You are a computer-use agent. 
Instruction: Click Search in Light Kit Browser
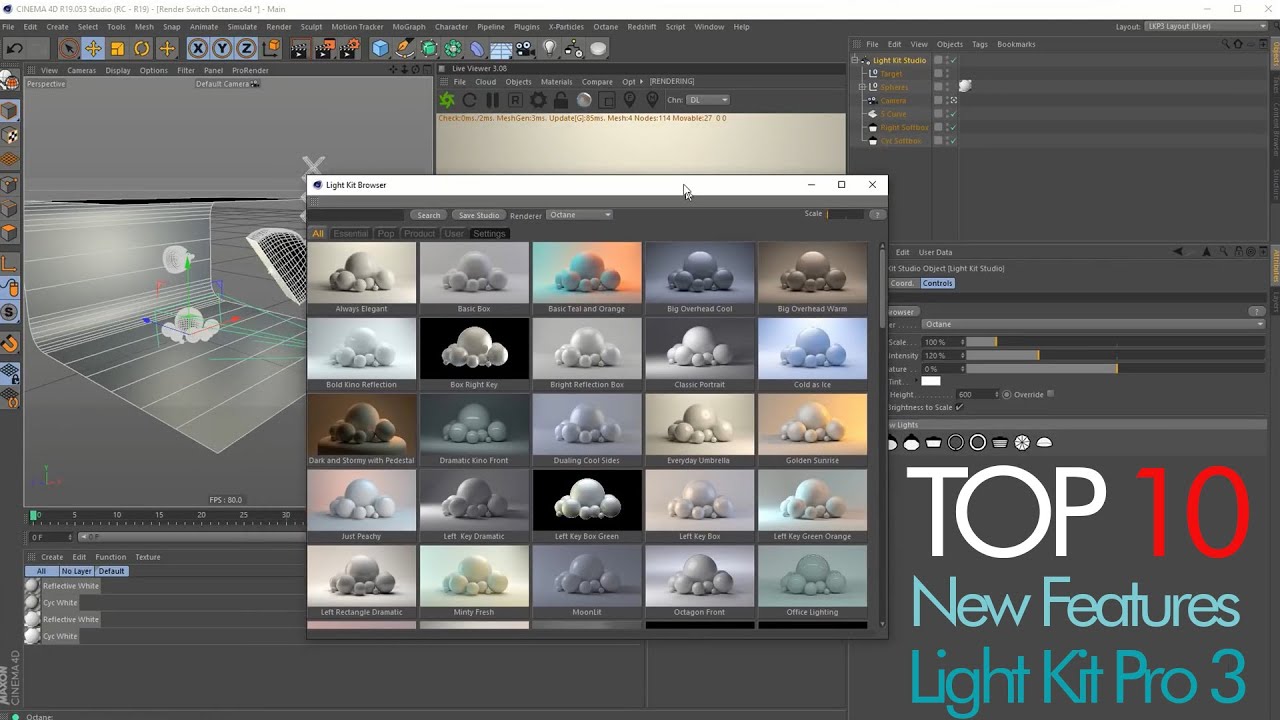pos(428,215)
